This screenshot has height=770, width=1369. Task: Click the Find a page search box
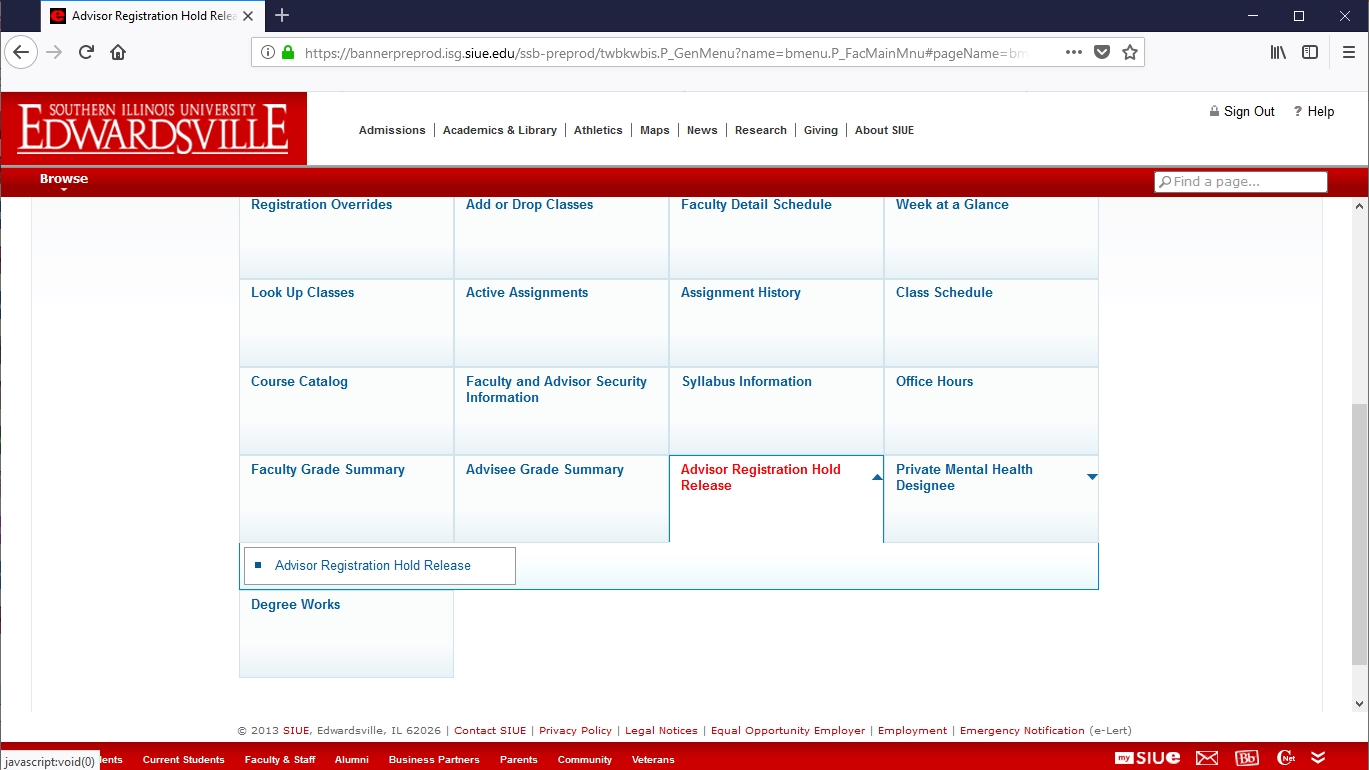pyautogui.click(x=1241, y=182)
